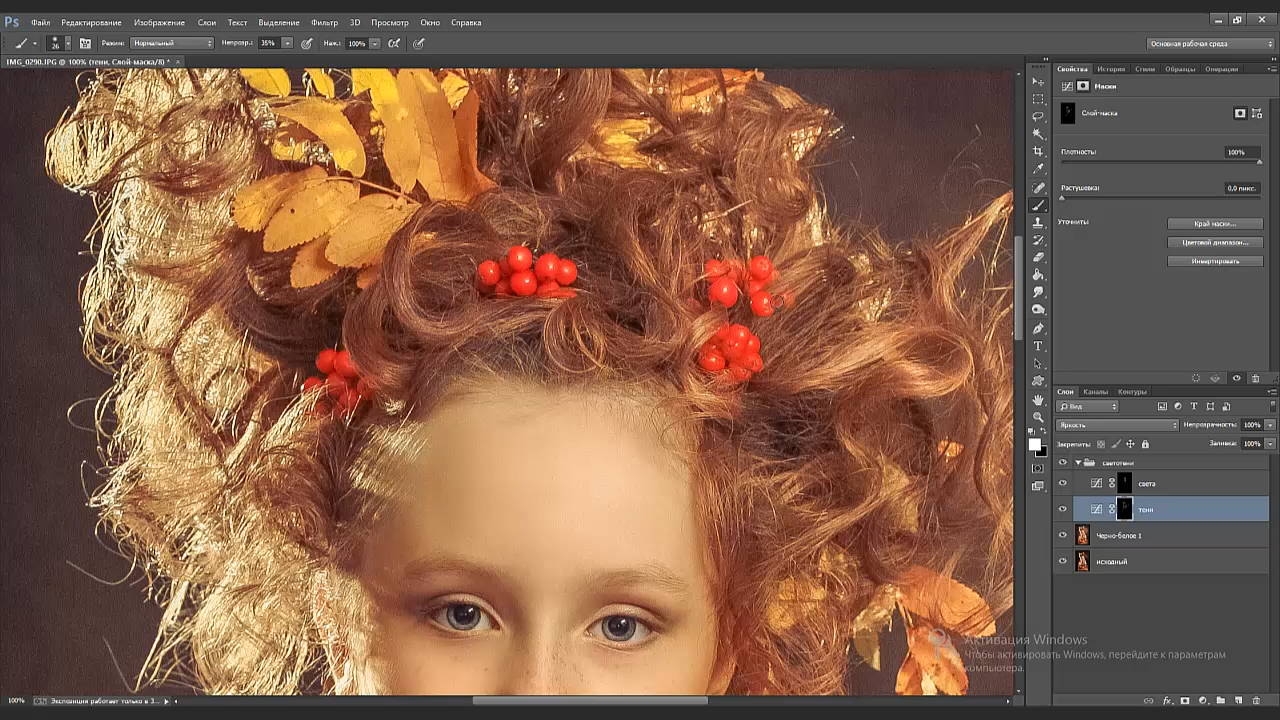Select the Healing Brush tool

click(1038, 188)
